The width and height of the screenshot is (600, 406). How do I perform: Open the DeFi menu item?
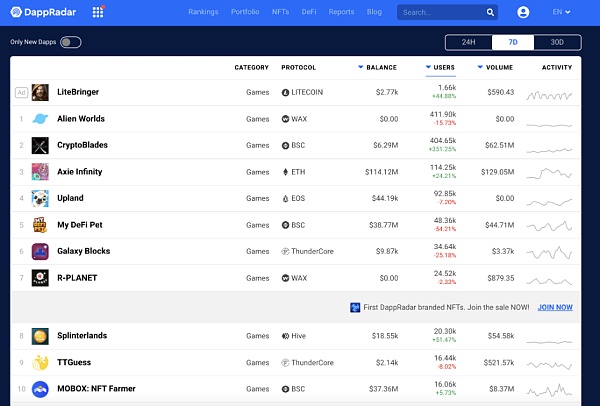[310, 12]
